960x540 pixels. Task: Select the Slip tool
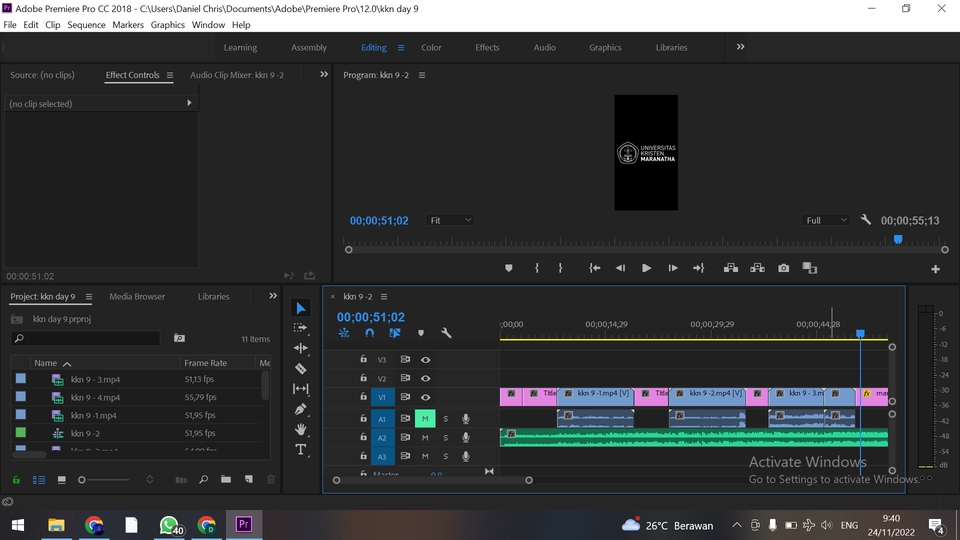(301, 389)
